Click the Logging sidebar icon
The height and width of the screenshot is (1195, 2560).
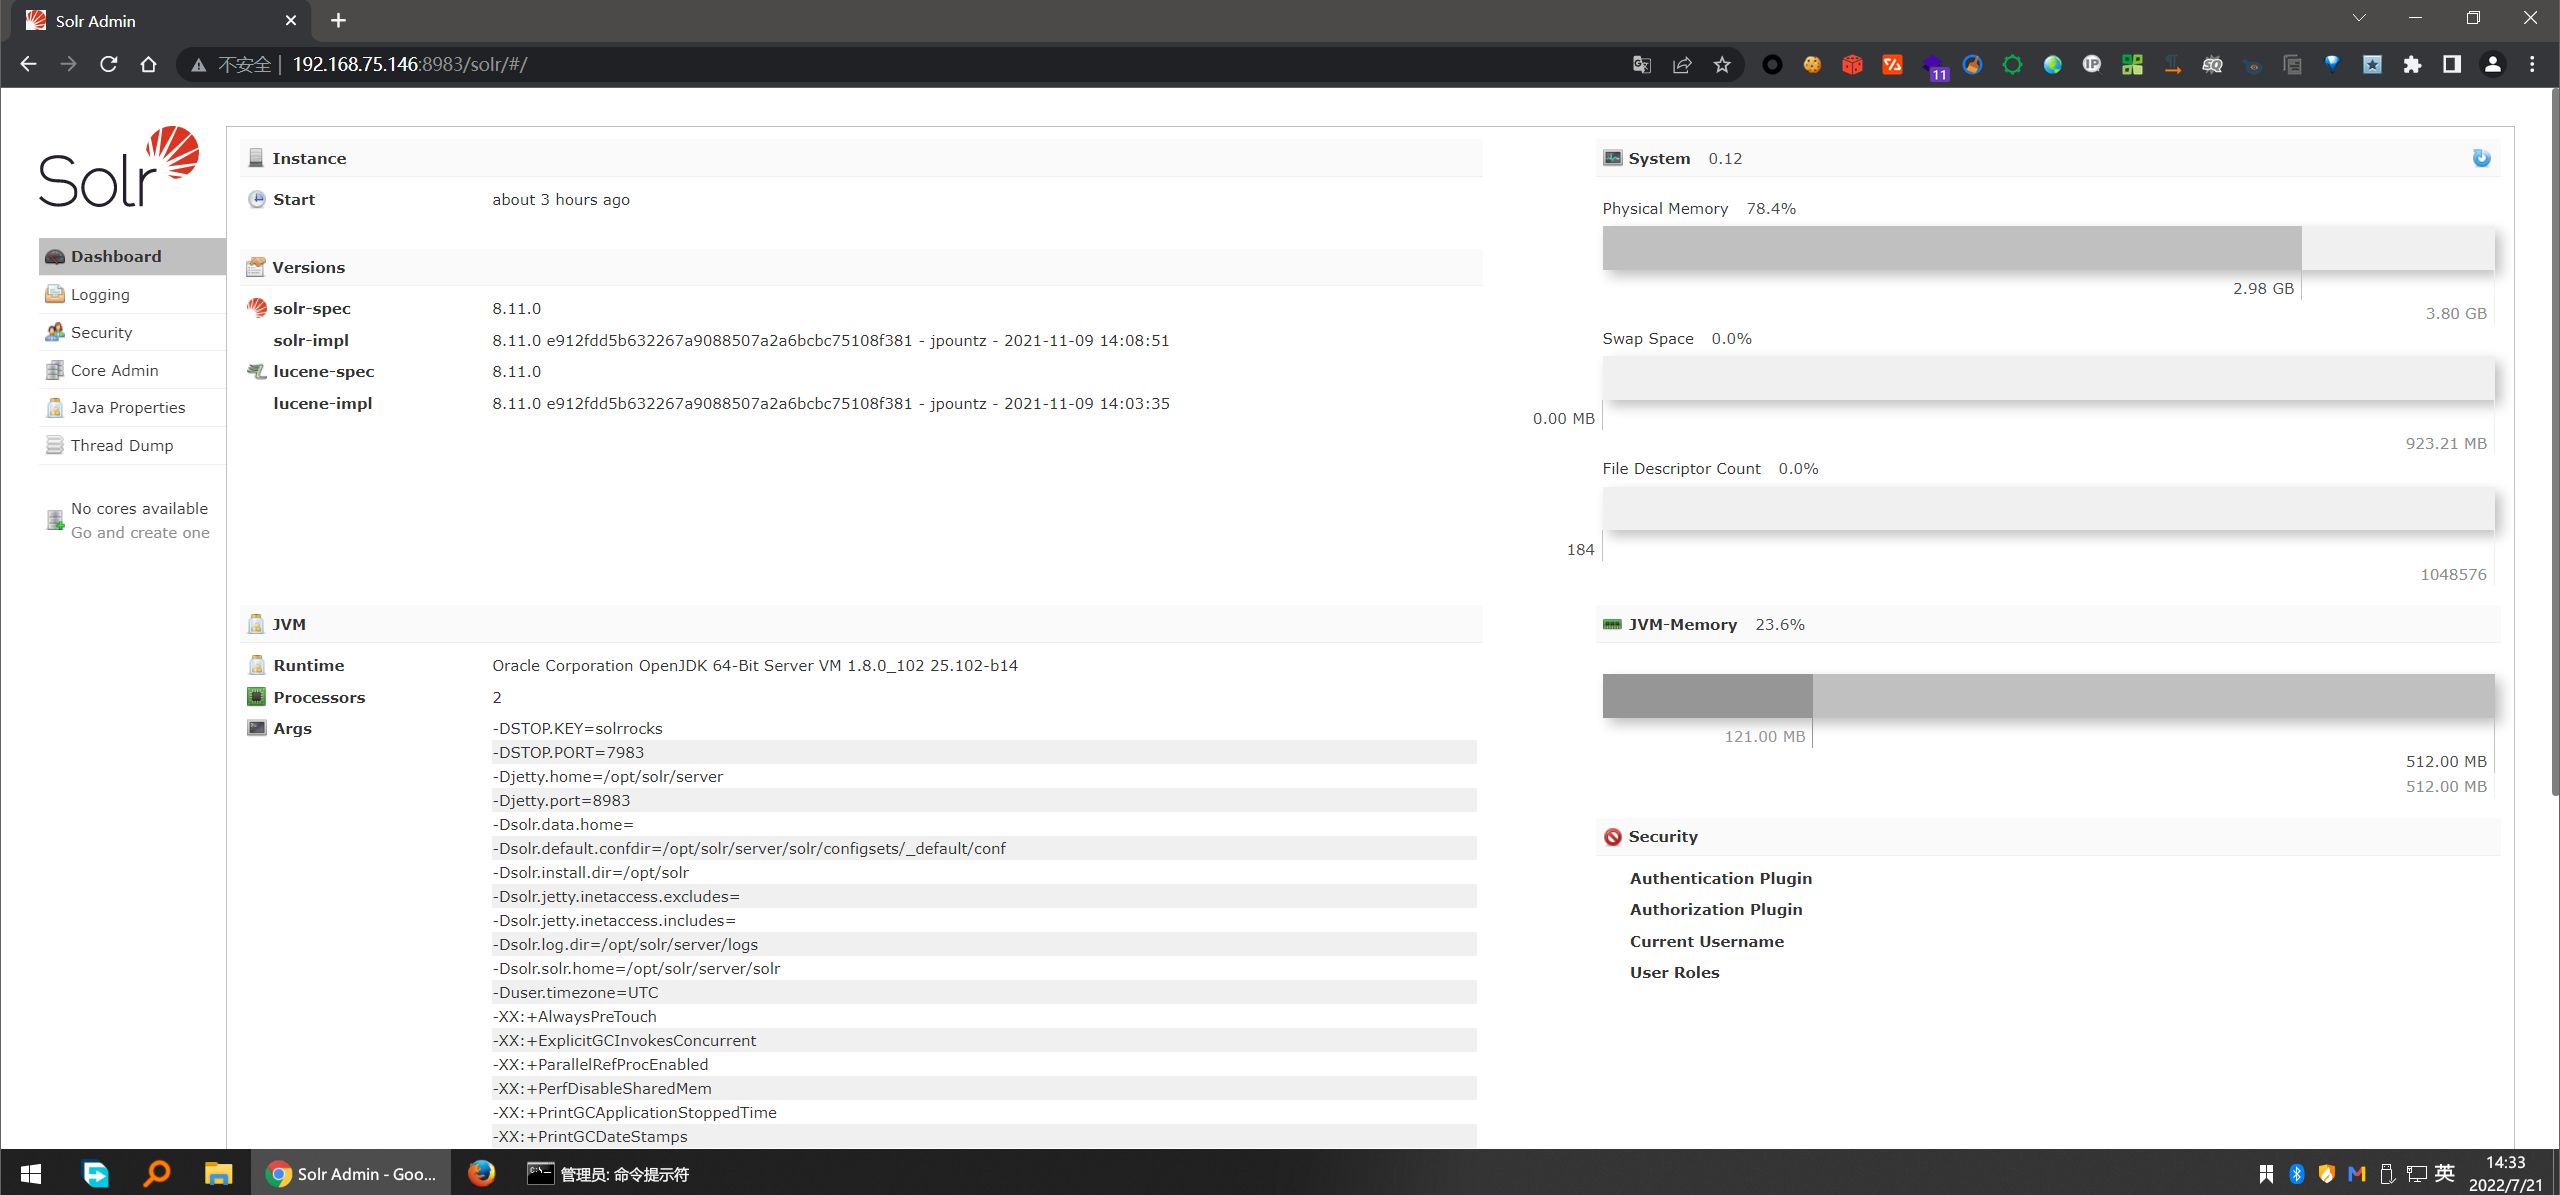point(55,294)
